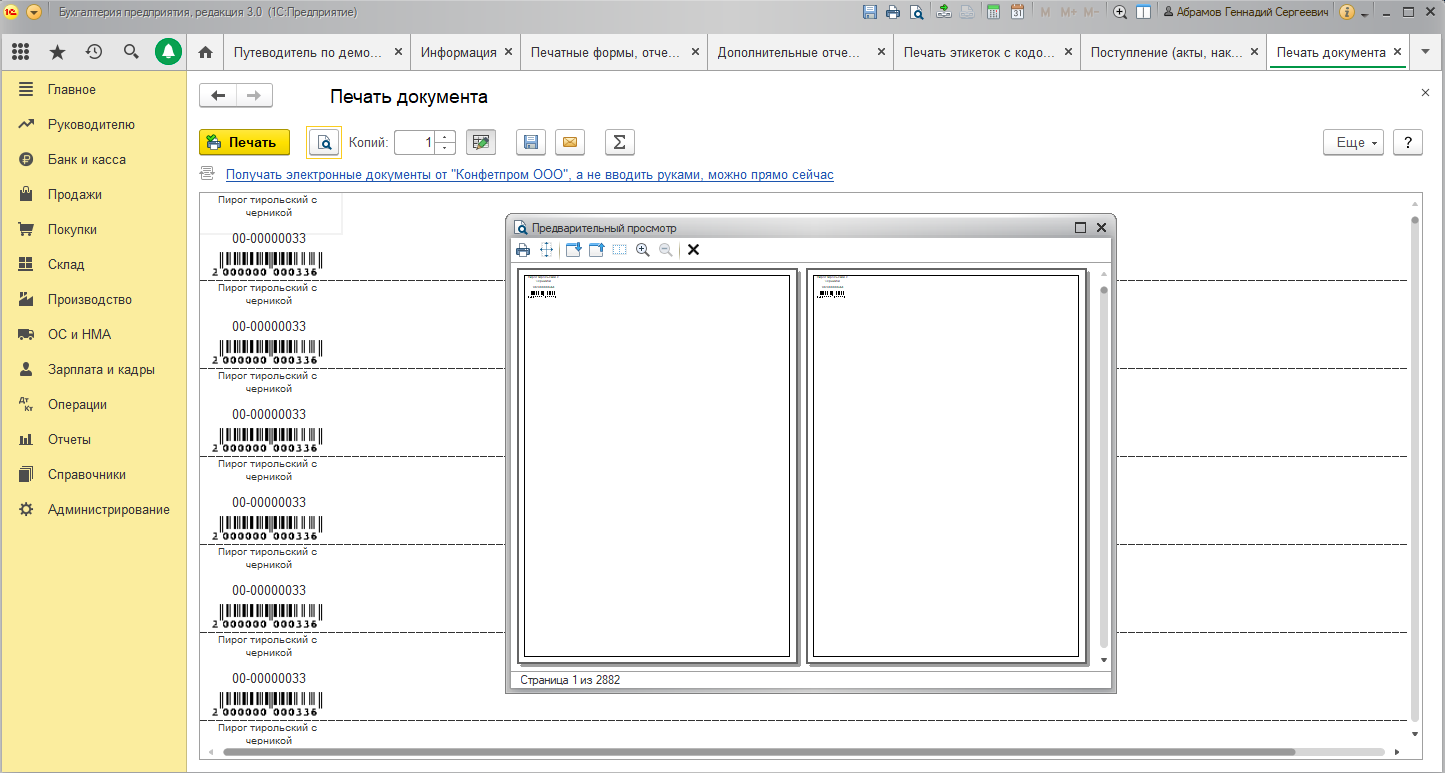Switch to Поступление (акты, нак… tab
This screenshot has width=1445, height=773.
(x=1167, y=52)
